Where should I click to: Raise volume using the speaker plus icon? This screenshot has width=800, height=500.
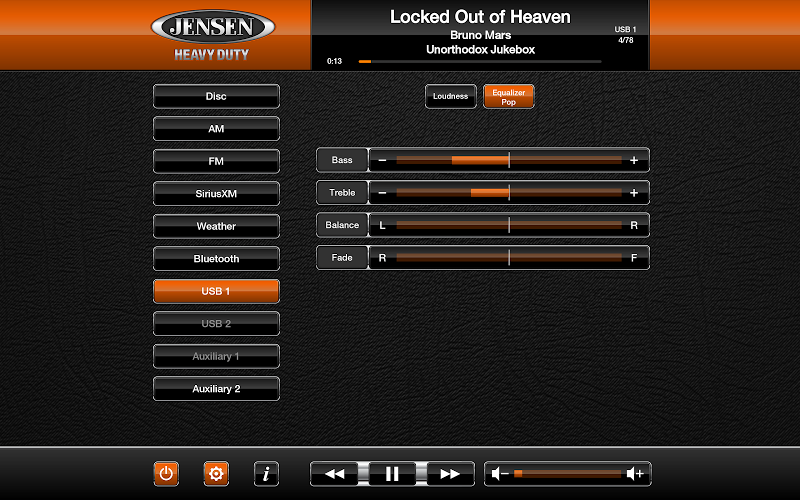point(635,474)
